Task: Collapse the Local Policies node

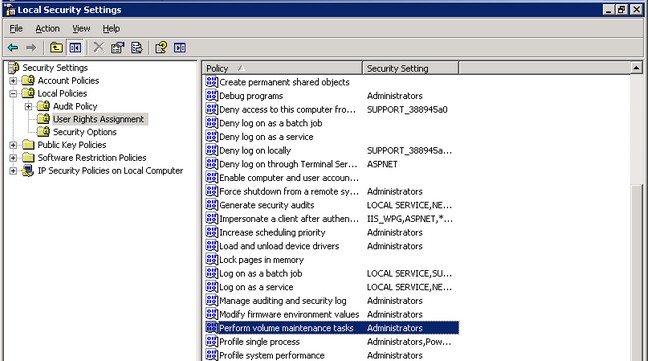Action: click(13, 93)
